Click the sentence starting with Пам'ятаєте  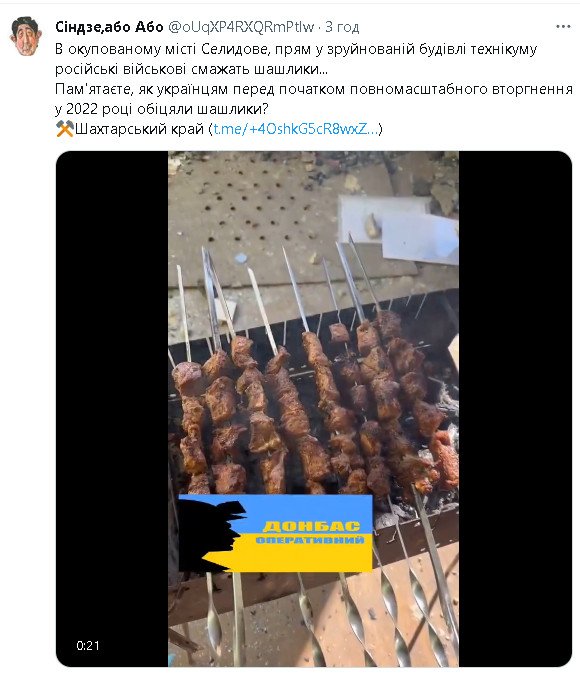[313, 99]
